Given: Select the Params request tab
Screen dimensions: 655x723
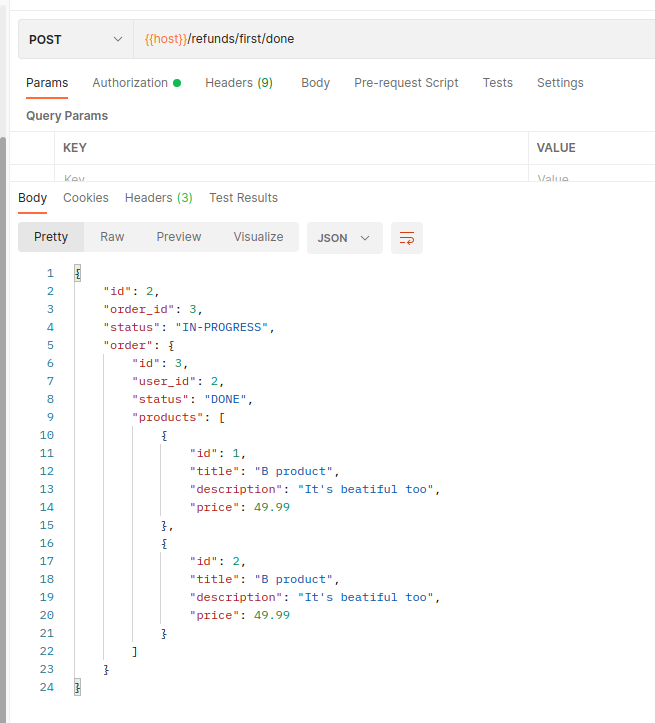Looking at the screenshot, I should pyautogui.click(x=47, y=83).
